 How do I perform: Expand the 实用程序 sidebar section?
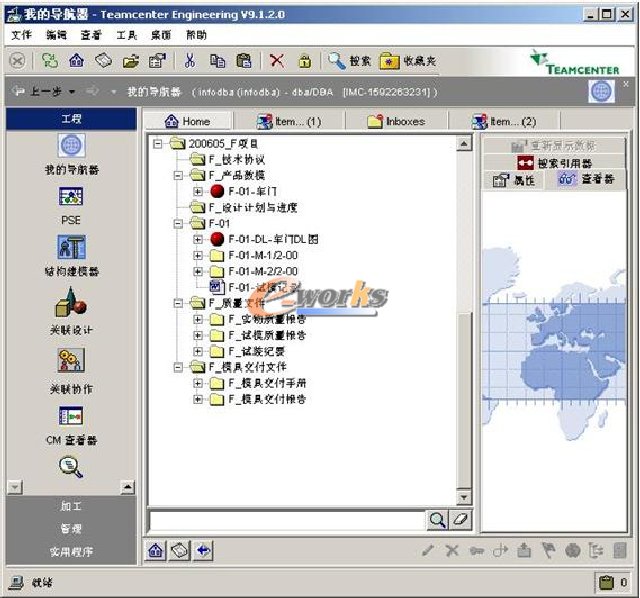tap(71, 551)
